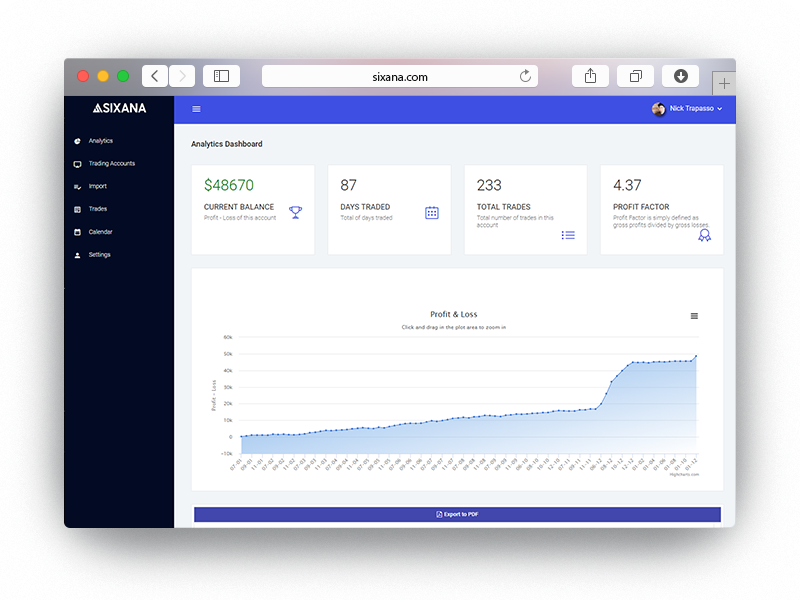
Task: Click the SIXANA logo
Action: 119,108
